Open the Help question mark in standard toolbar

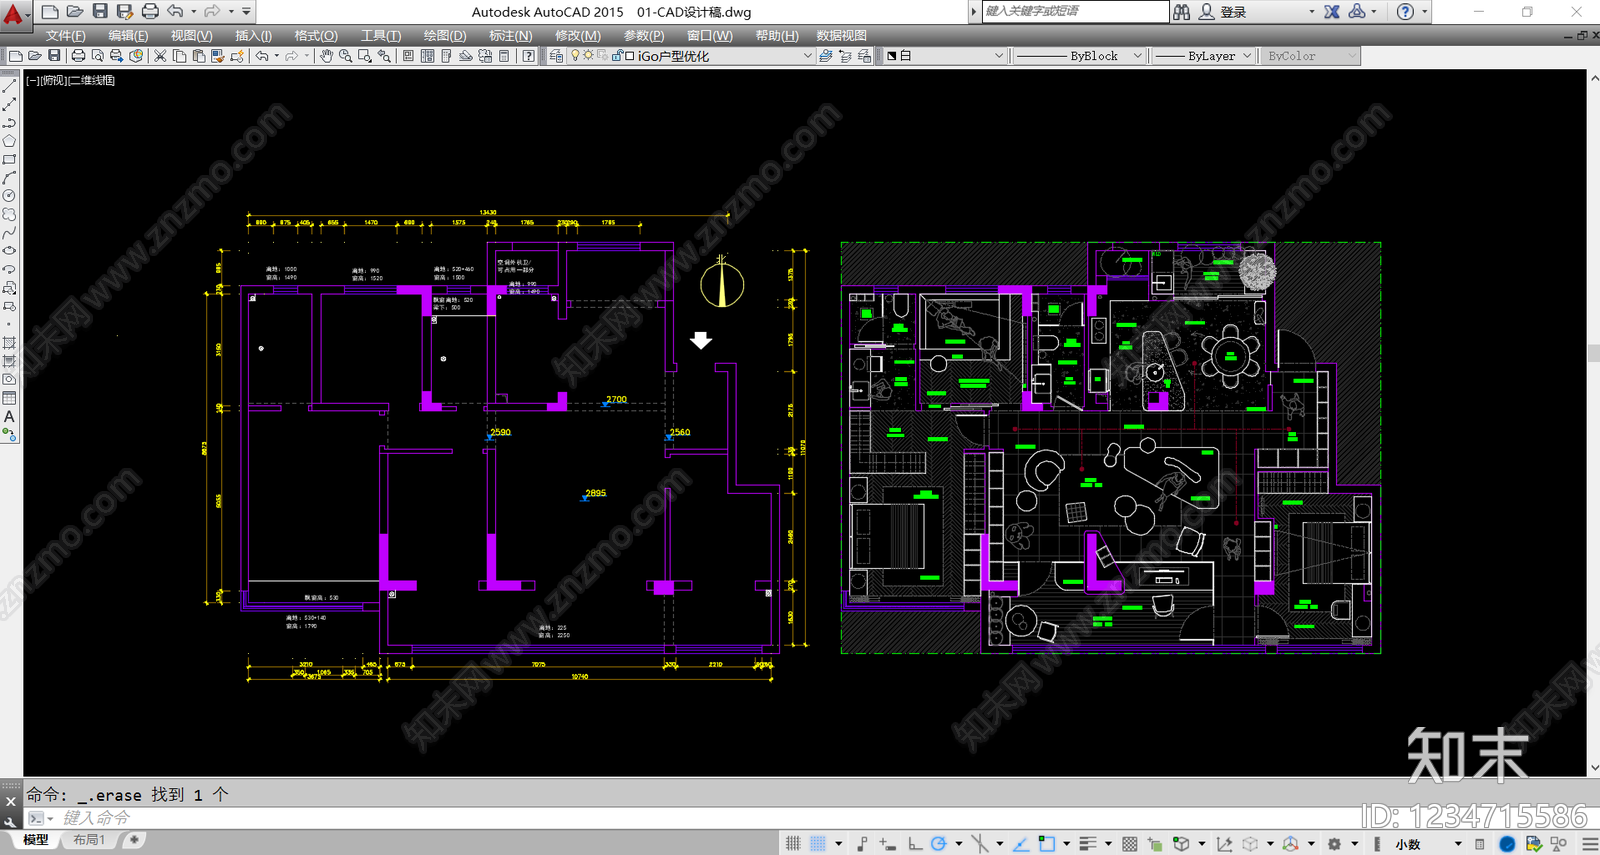[528, 56]
